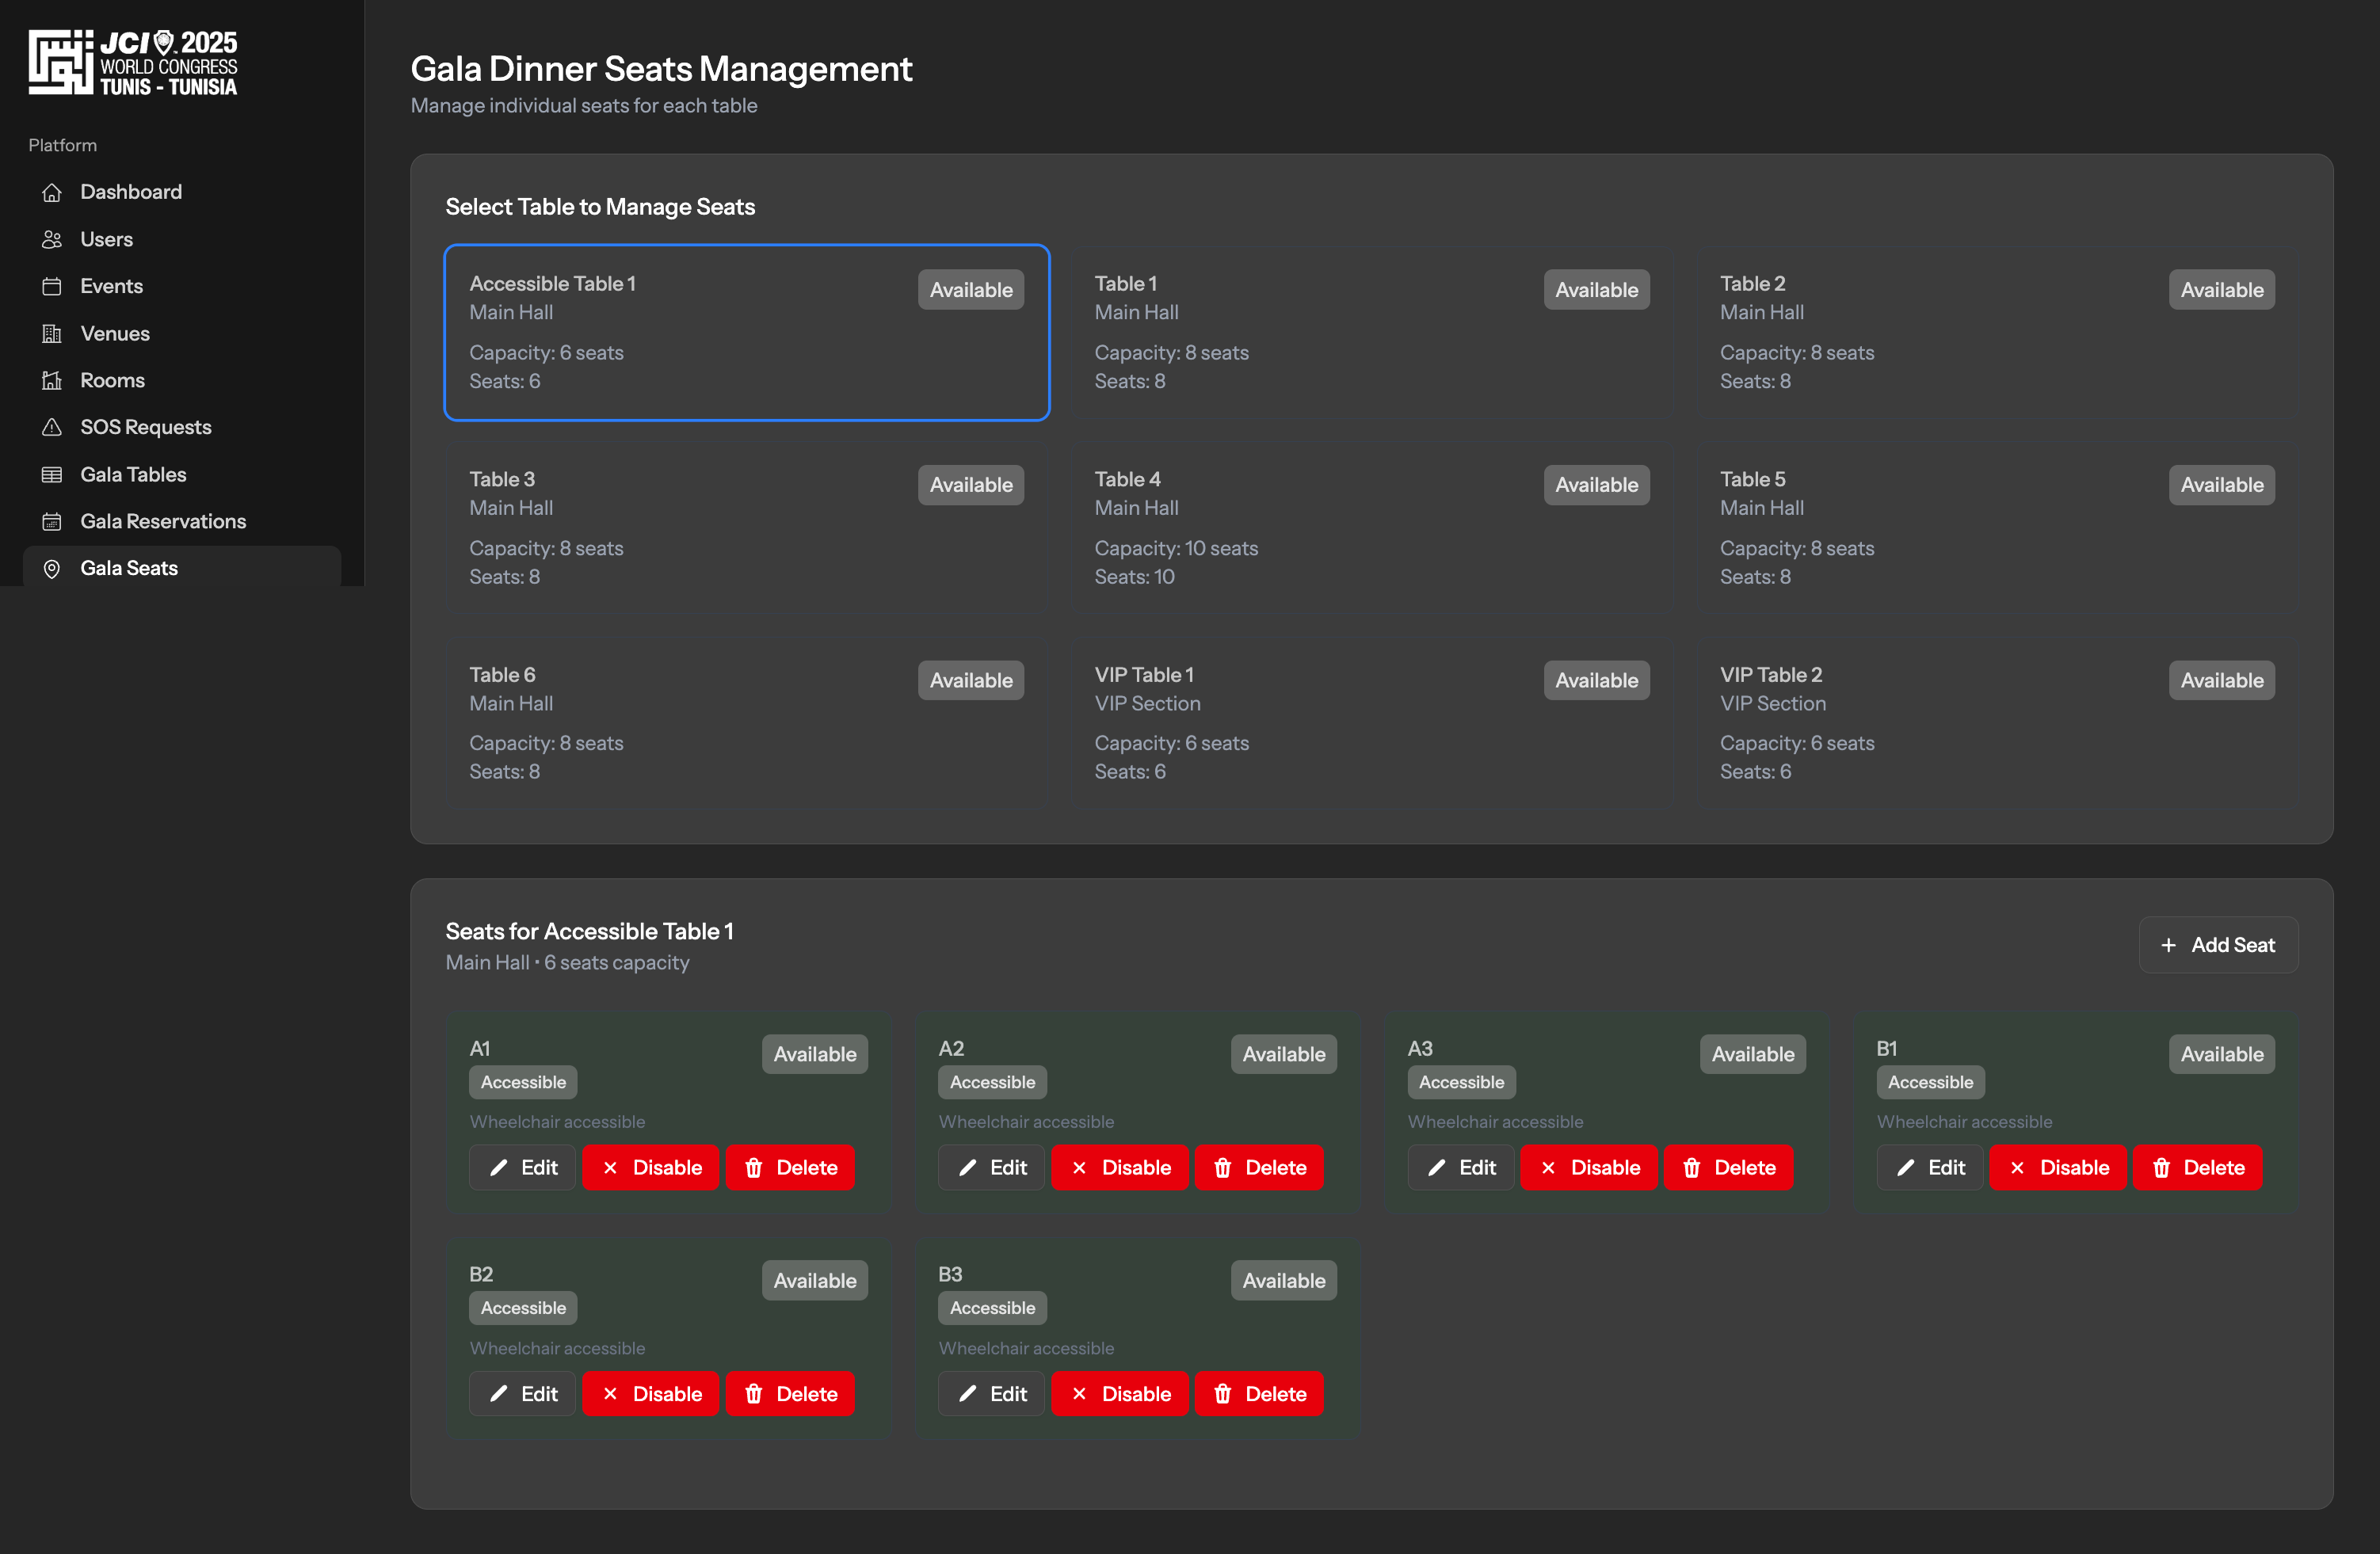
Task: Click the JCI 2025 World Congress logo
Action: tap(133, 62)
